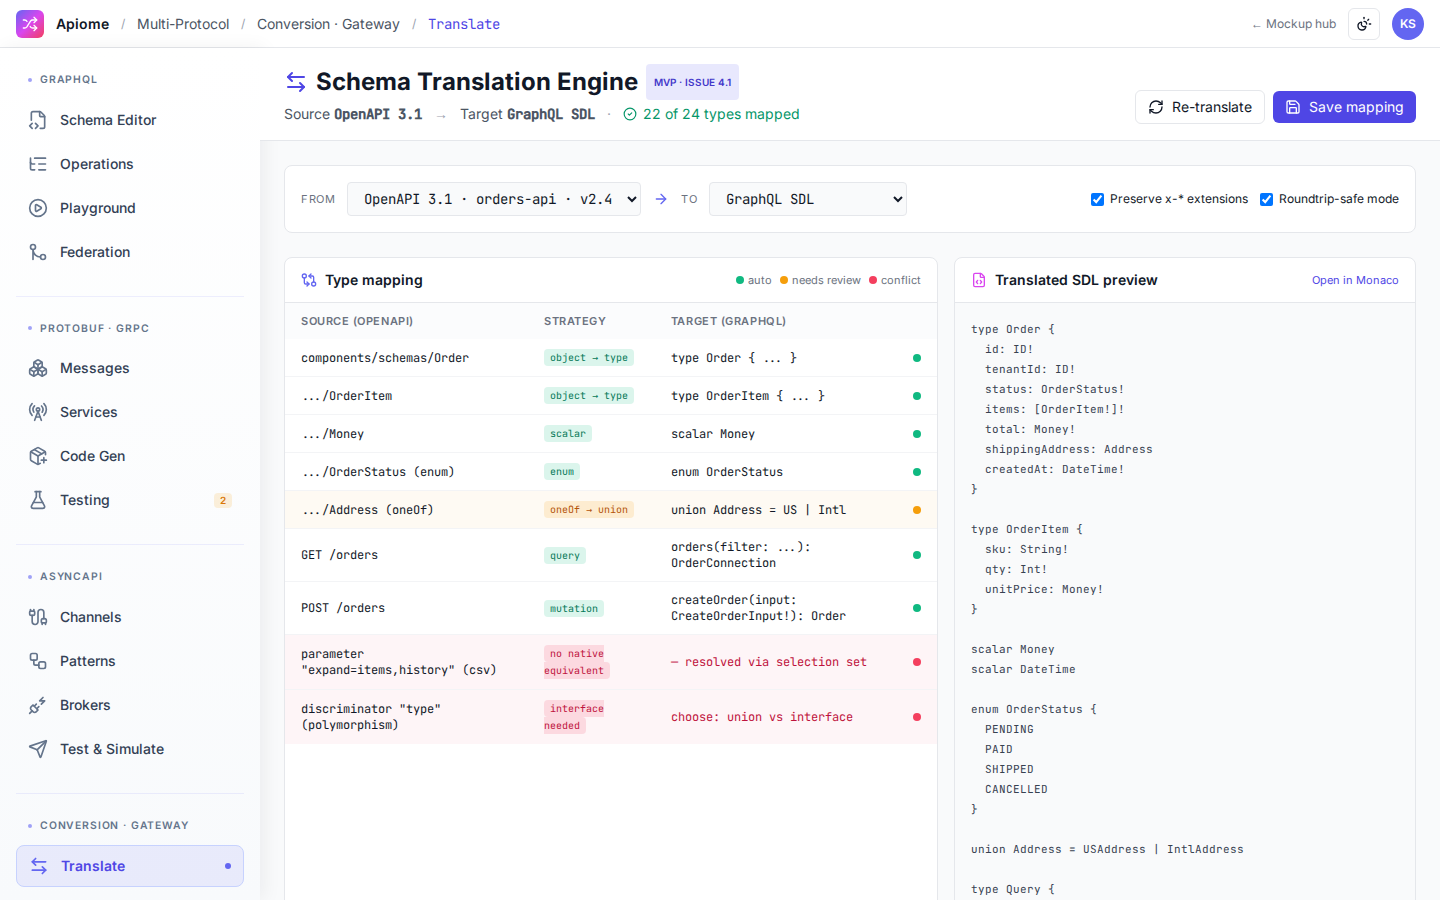
Task: Select the Translate sidebar item
Action: coord(130,866)
